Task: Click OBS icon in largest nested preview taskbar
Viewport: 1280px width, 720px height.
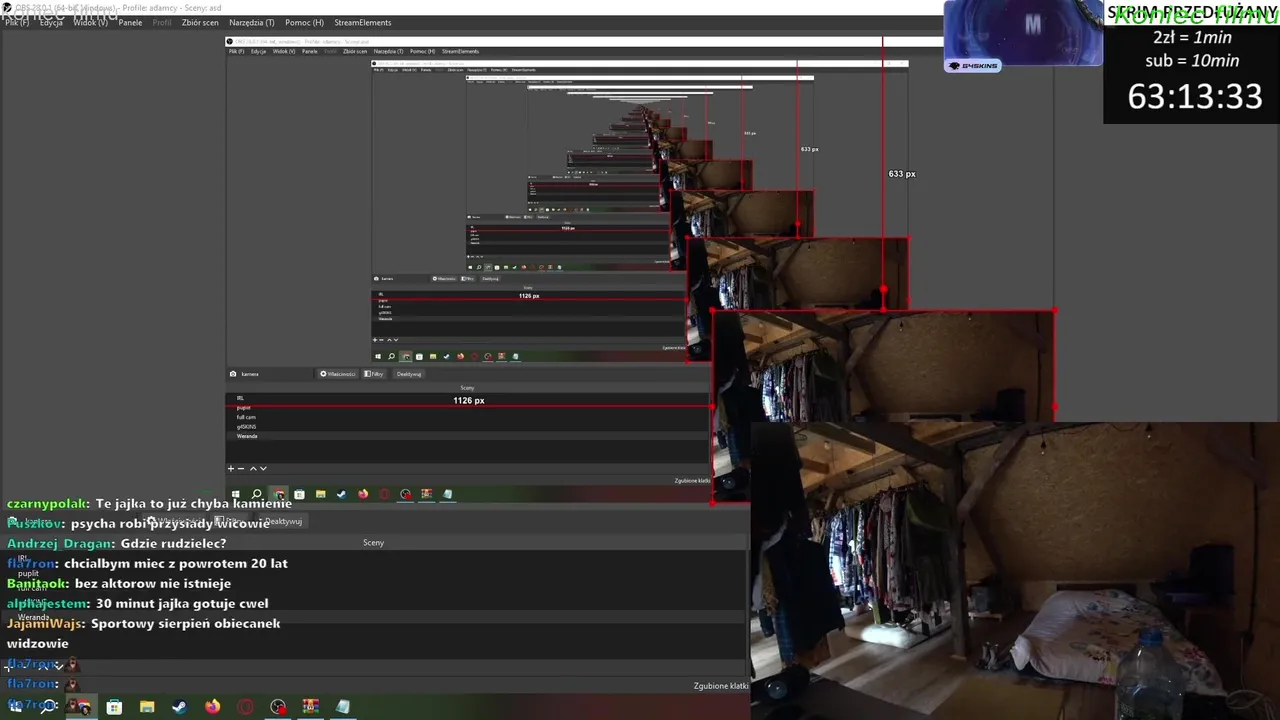Action: [x=405, y=494]
